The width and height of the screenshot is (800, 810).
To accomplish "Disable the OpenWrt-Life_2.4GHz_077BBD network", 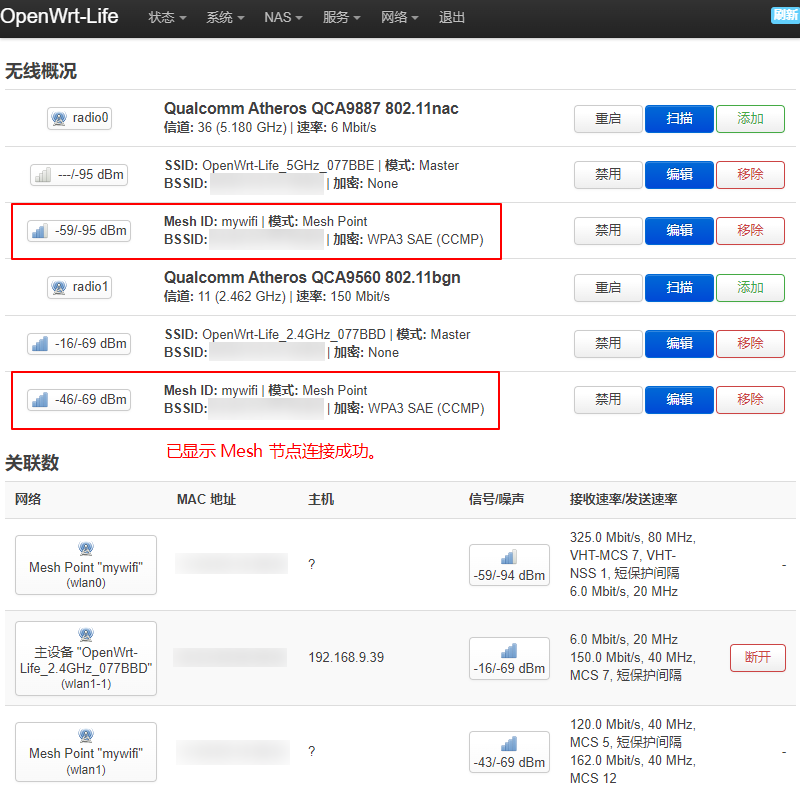I will [x=608, y=344].
